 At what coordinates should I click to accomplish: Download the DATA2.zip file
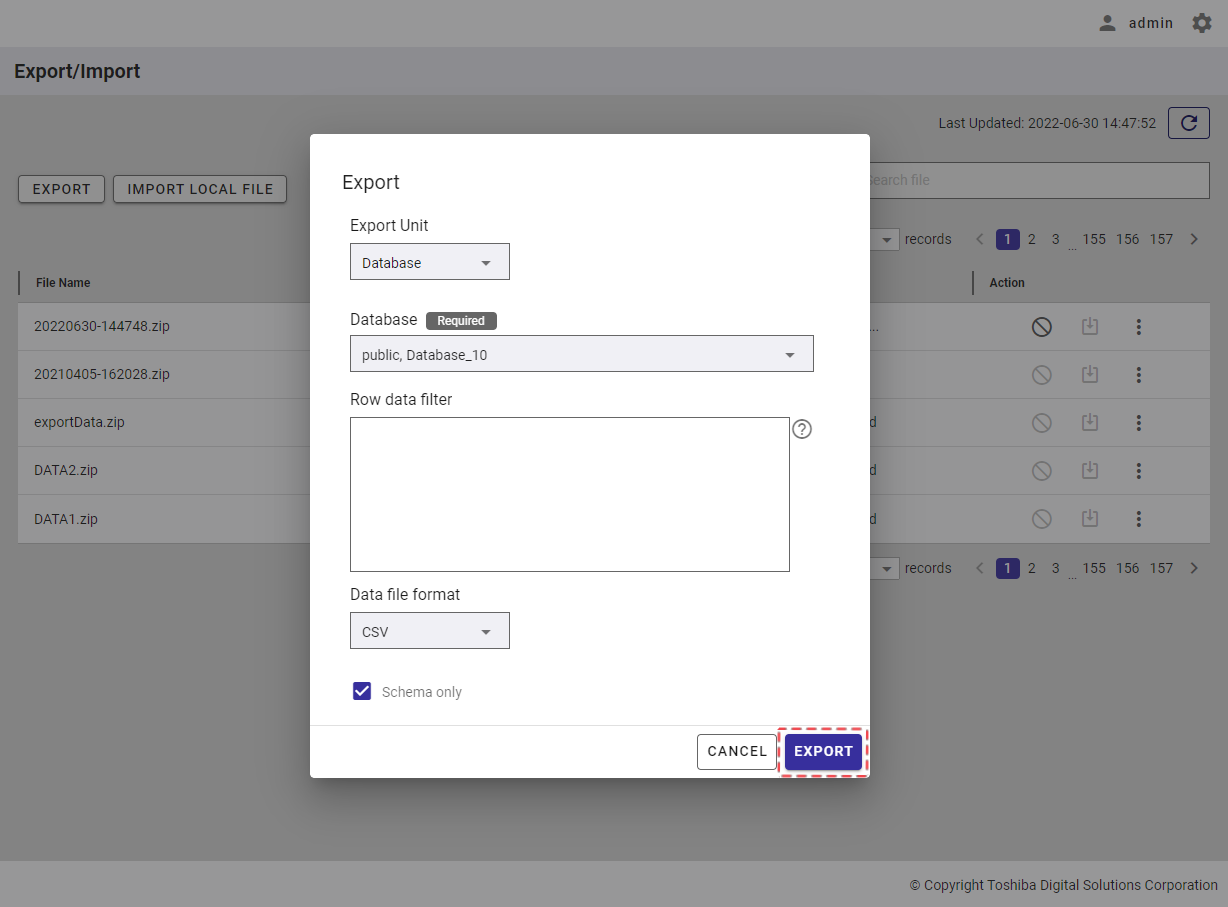(1090, 471)
